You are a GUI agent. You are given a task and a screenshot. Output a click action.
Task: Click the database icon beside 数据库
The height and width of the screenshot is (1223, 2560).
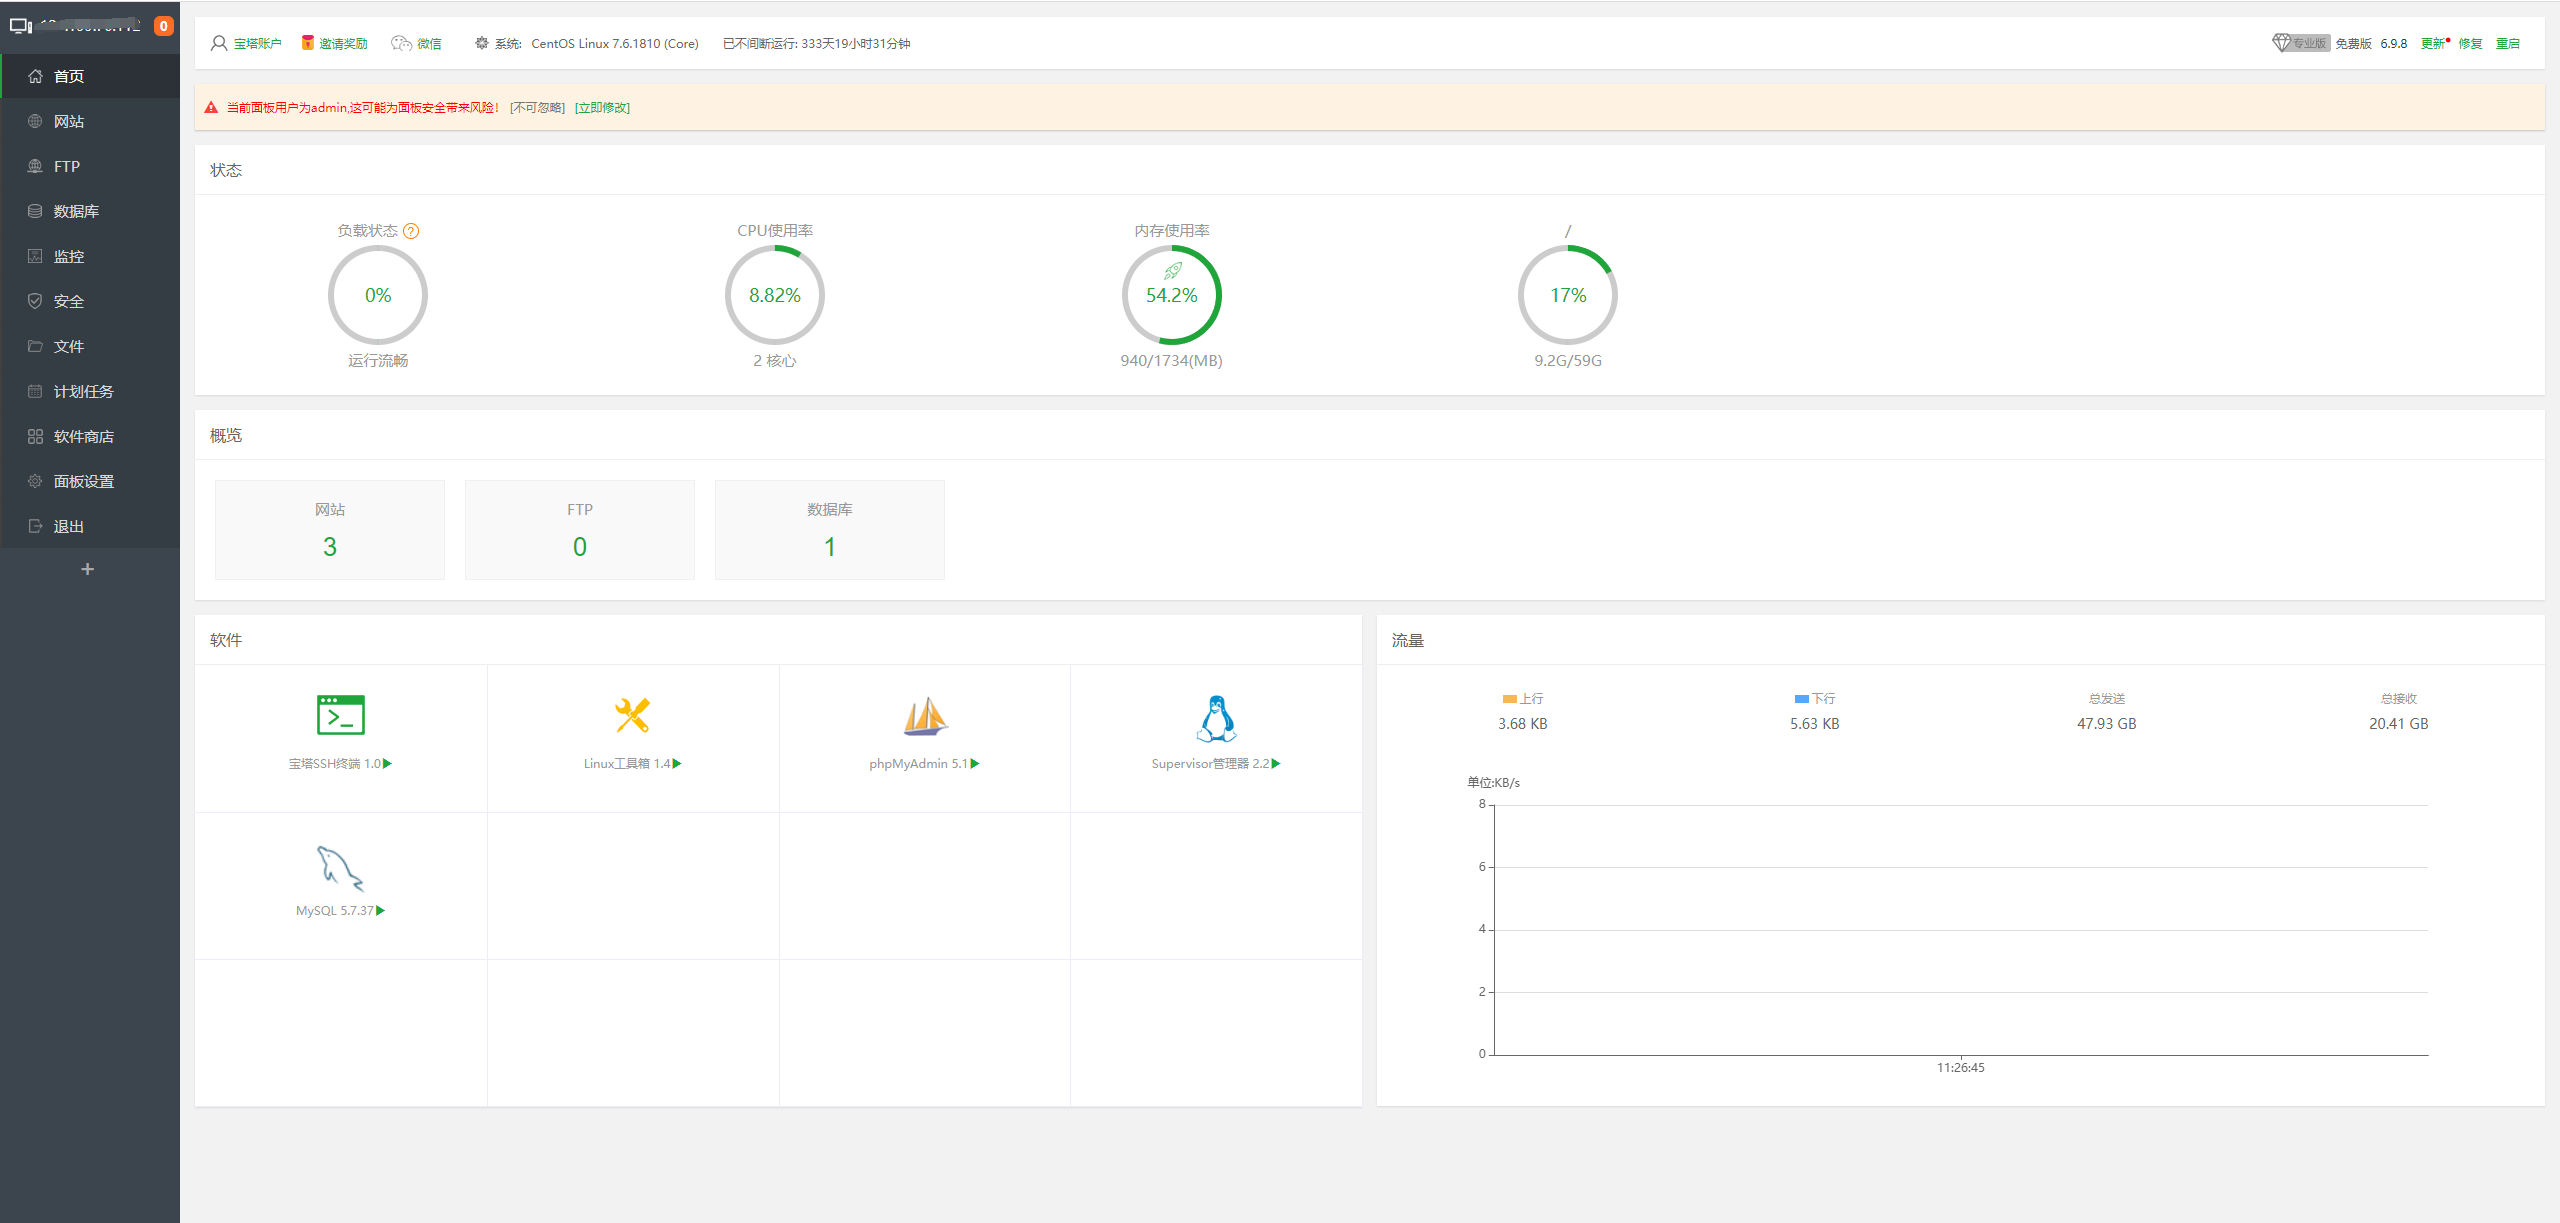[x=35, y=211]
